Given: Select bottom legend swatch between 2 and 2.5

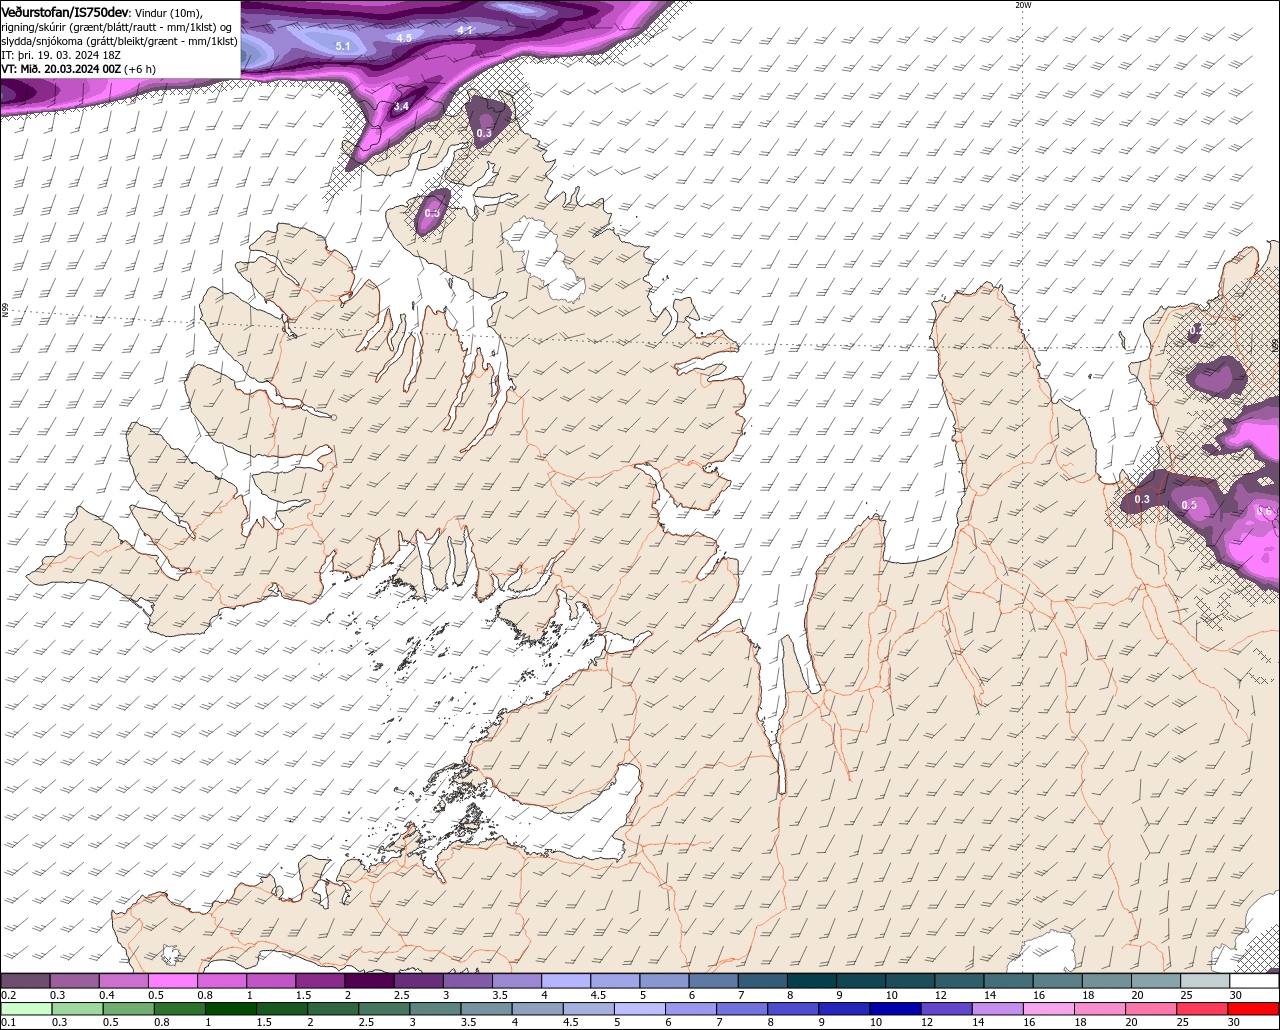Looking at the screenshot, I should (334, 1009).
